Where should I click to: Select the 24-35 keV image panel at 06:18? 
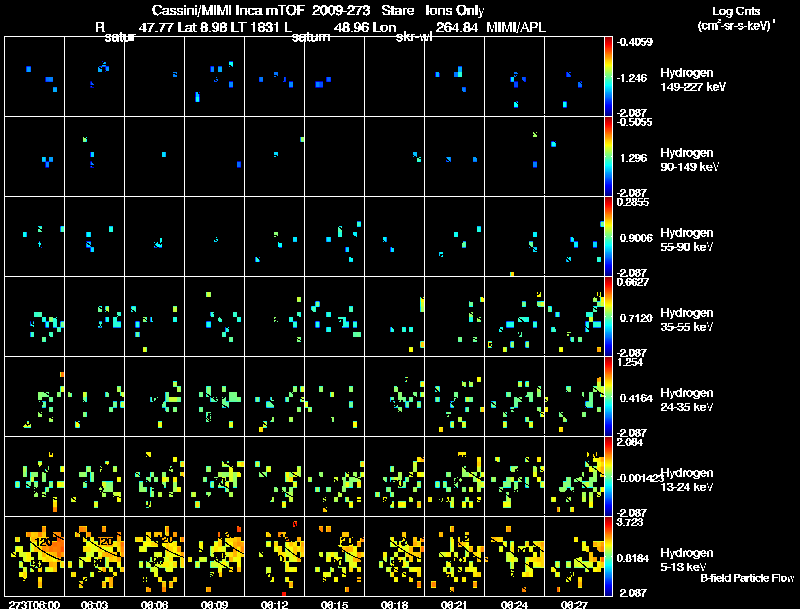[x=394, y=396]
